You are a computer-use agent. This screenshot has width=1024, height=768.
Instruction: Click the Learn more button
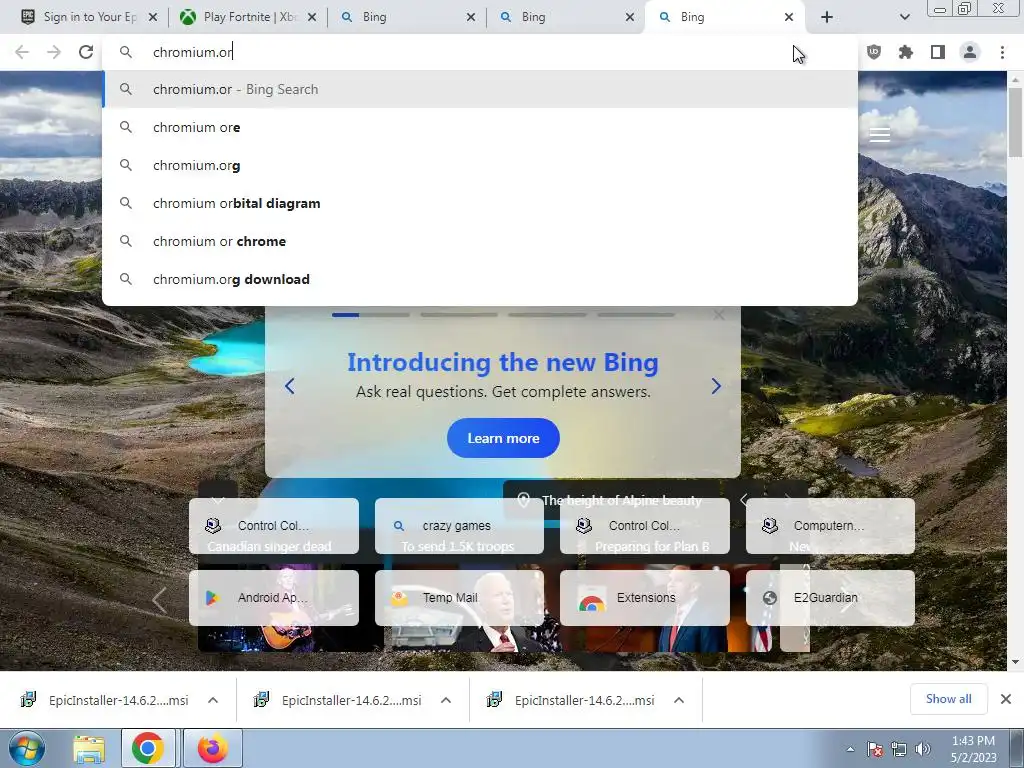(x=503, y=438)
